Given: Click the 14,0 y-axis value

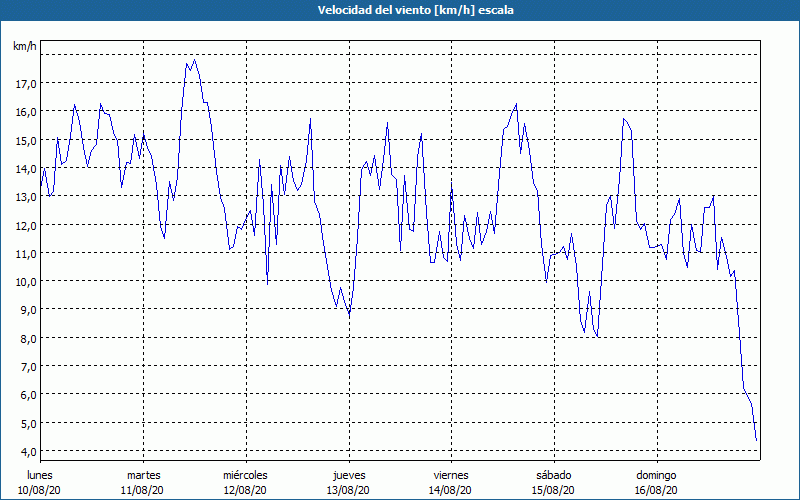Looking at the screenshot, I should (x=26, y=169).
